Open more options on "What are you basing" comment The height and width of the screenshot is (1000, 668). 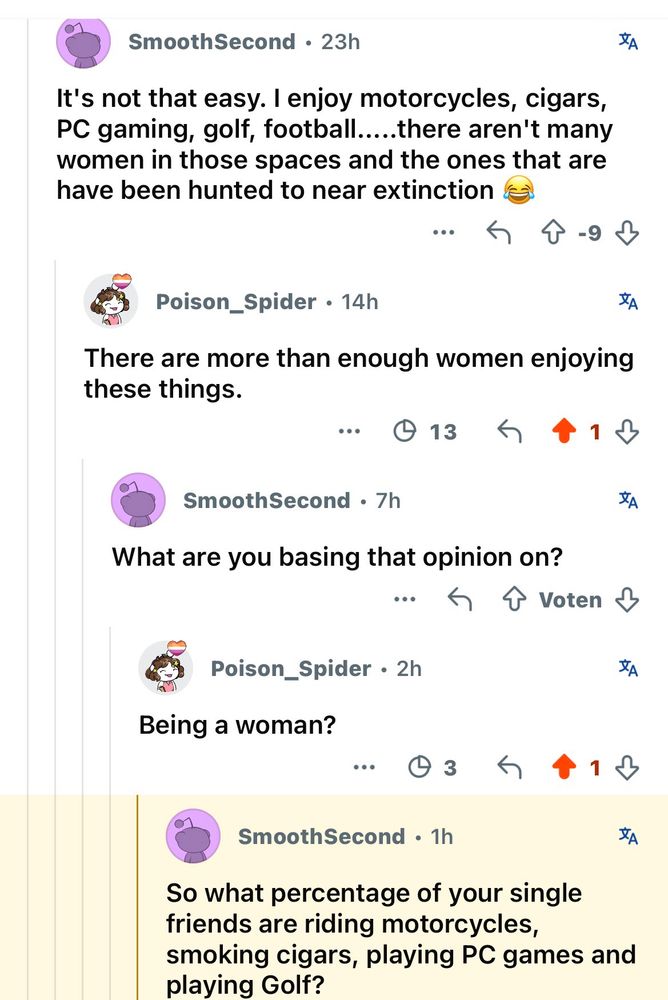coord(404,600)
